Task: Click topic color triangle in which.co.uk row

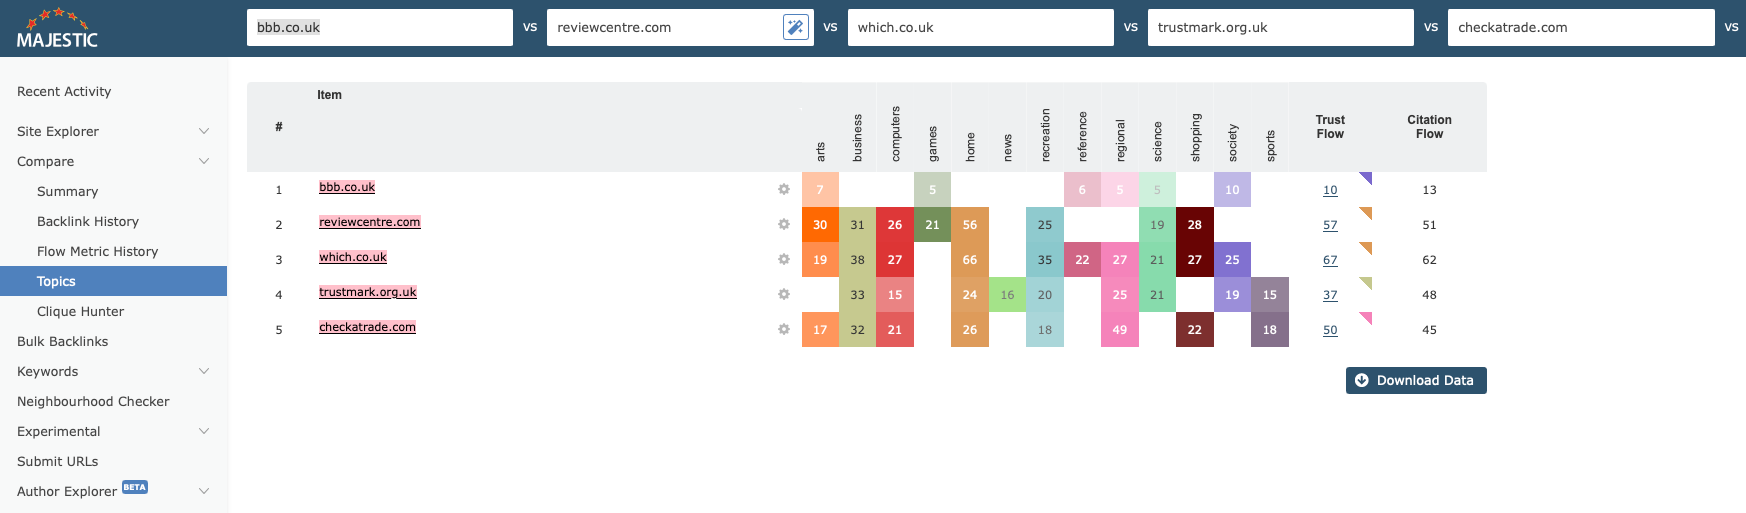Action: [1367, 247]
